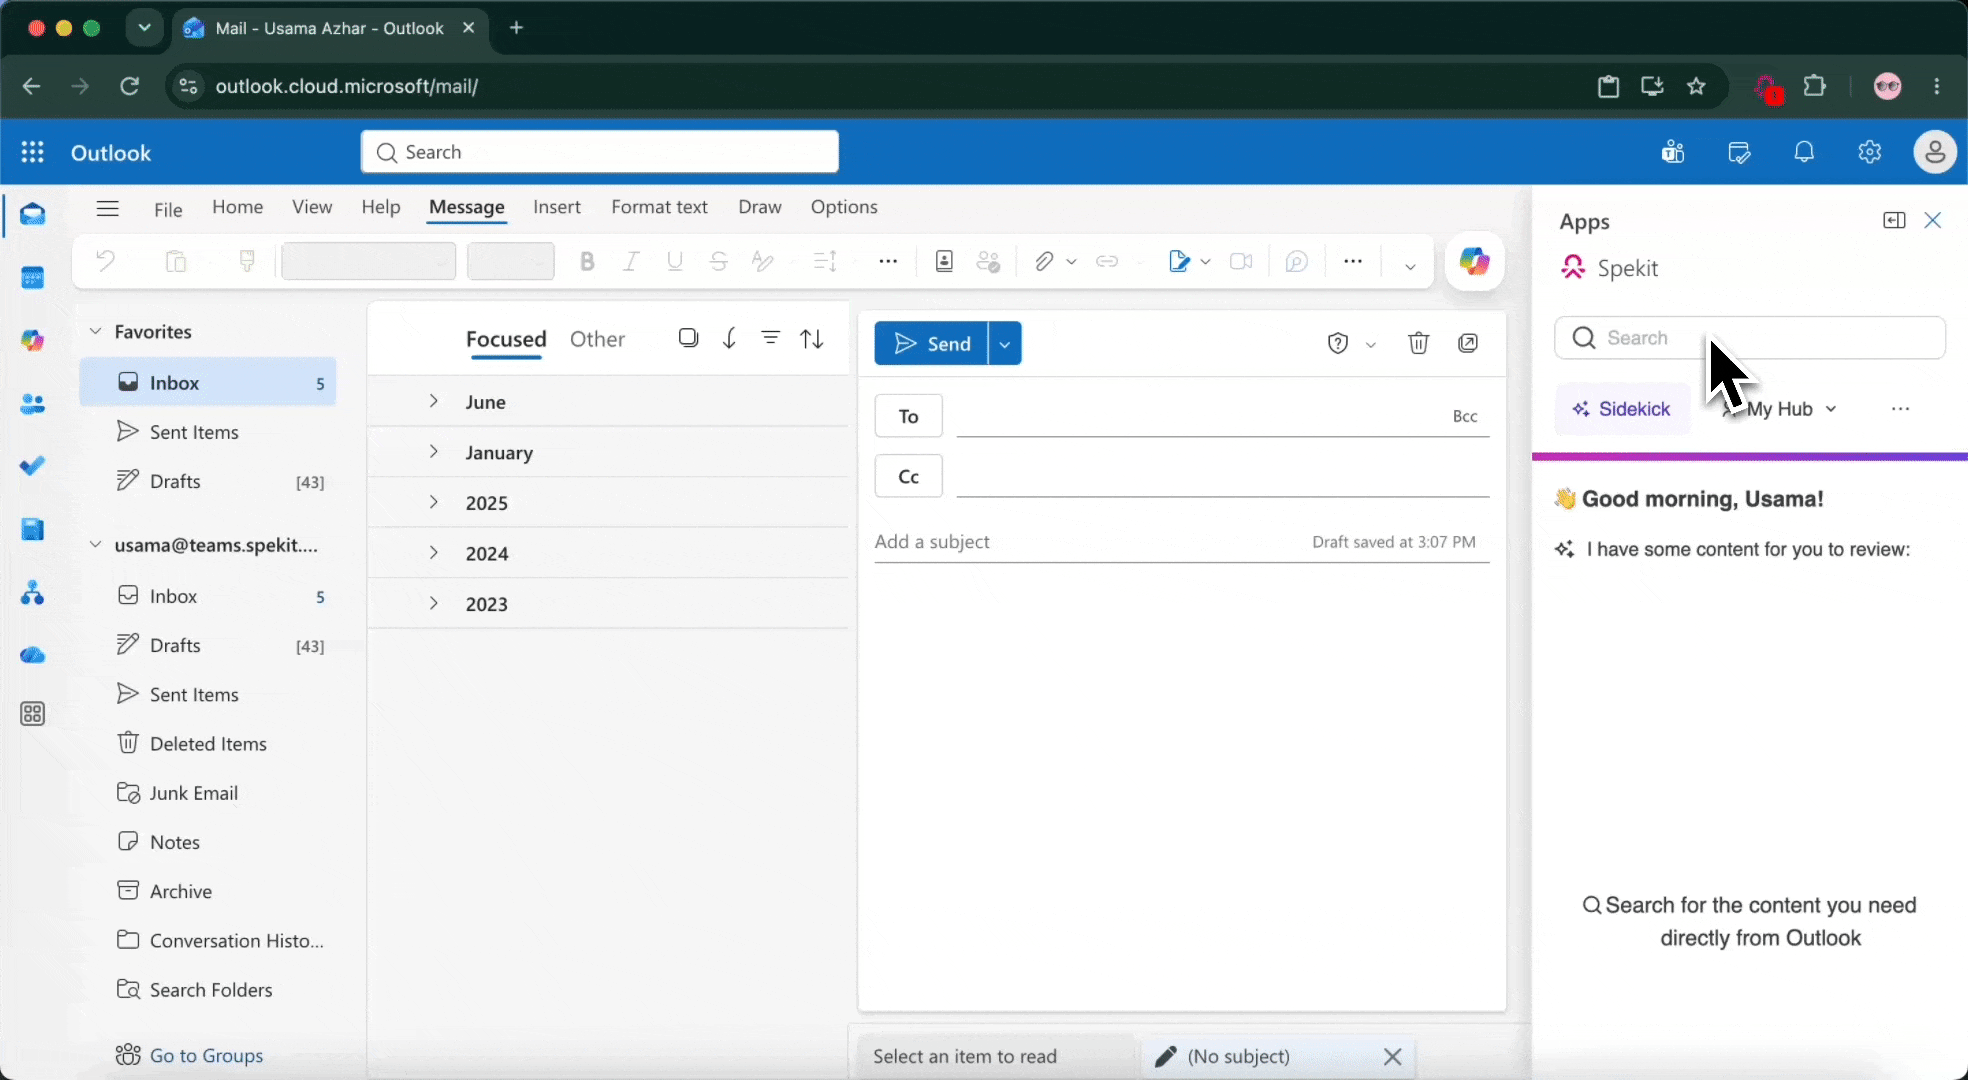Switch to the Format text tab
1968x1080 pixels.
click(x=659, y=207)
